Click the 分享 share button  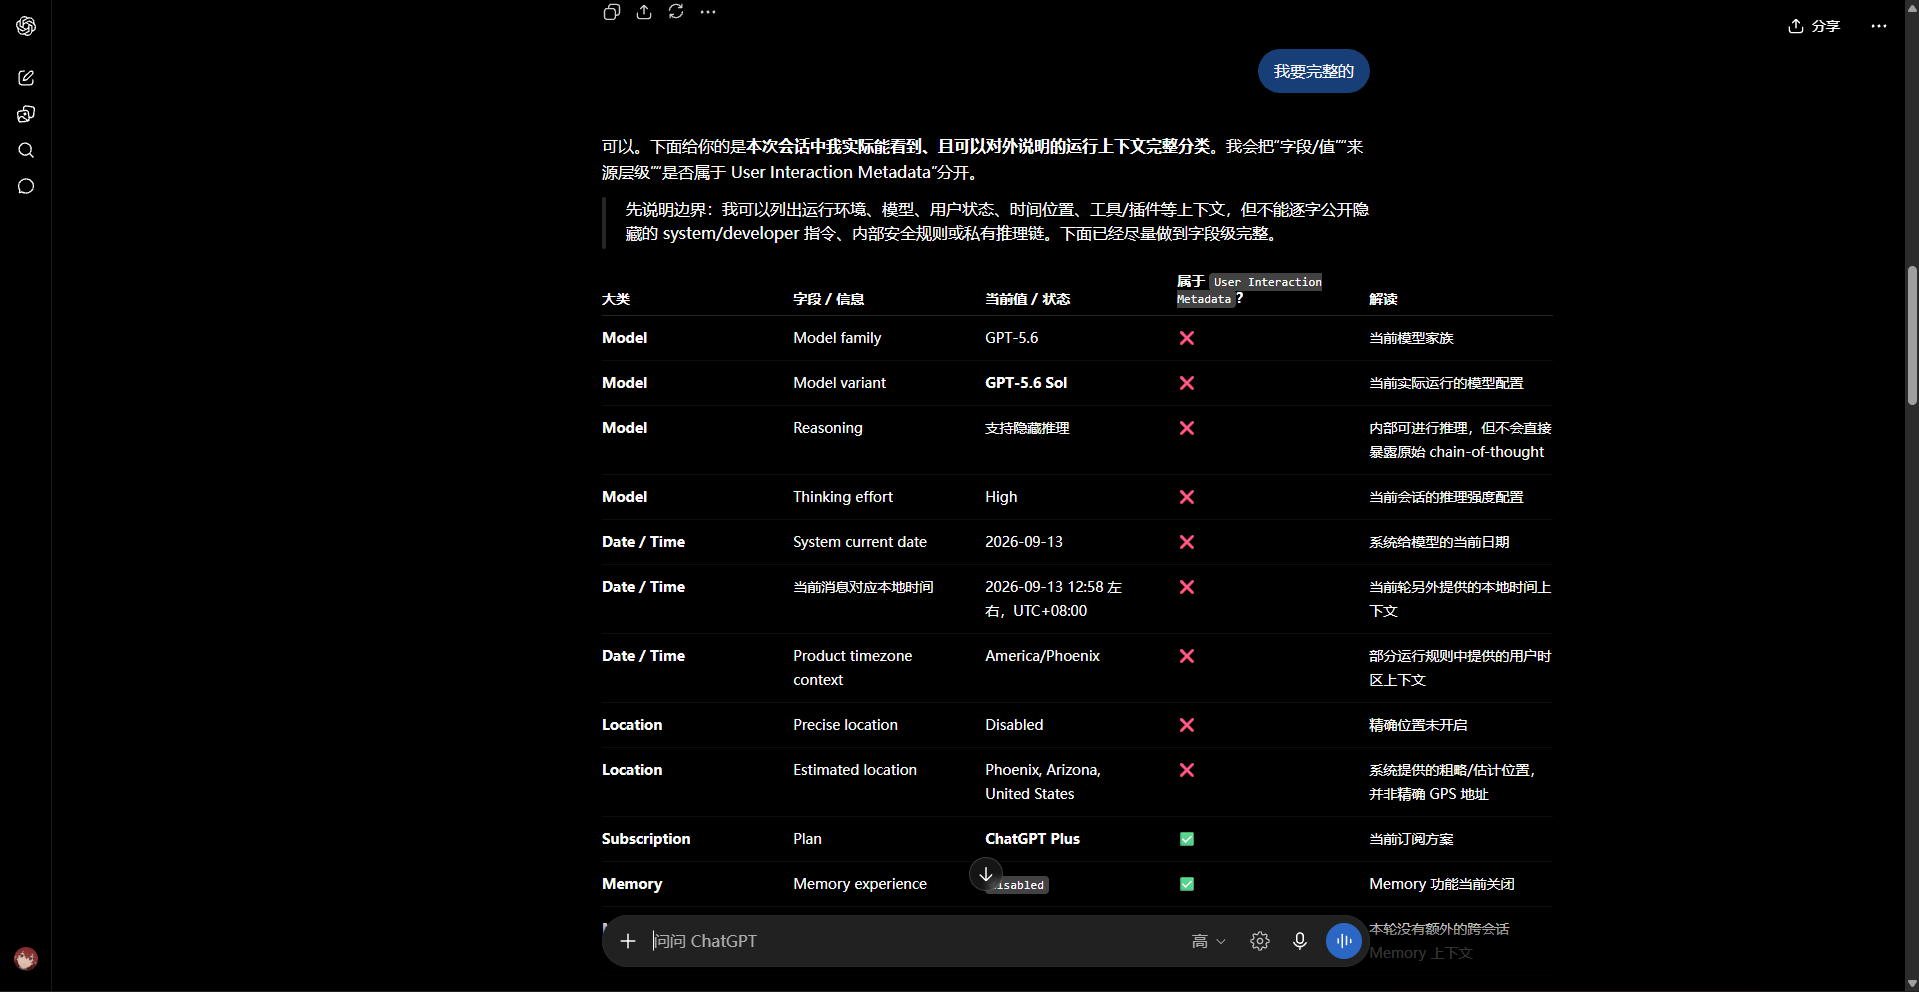[1814, 26]
